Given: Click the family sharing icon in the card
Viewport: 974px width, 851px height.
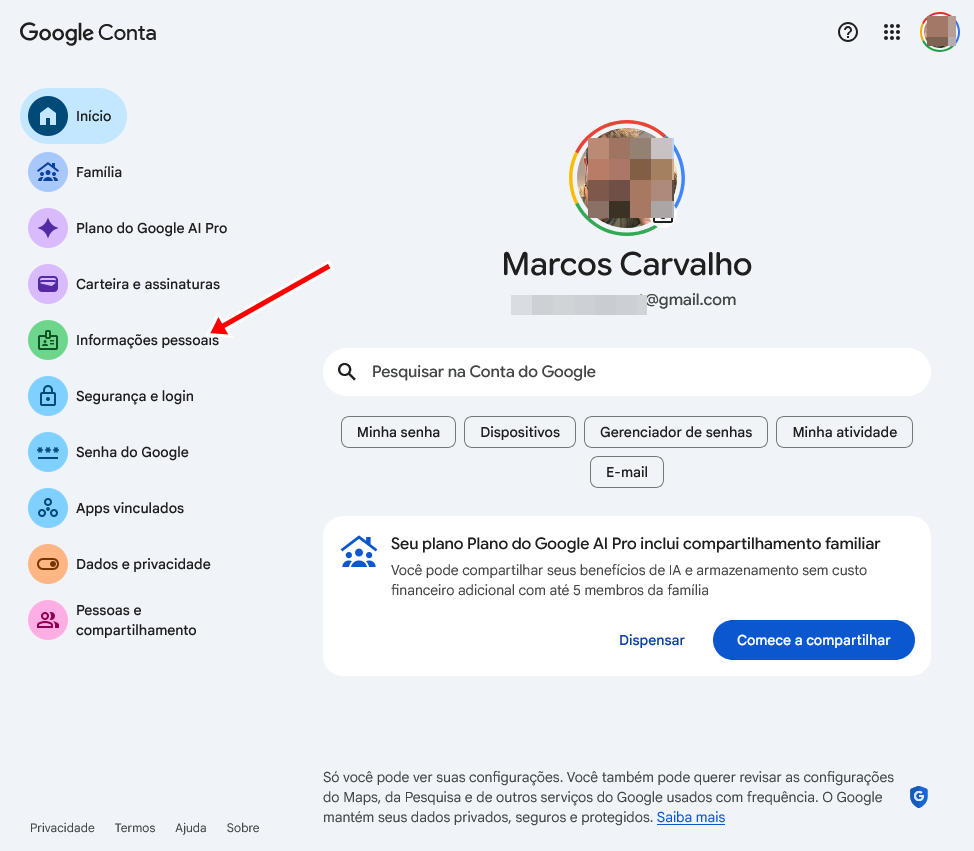Looking at the screenshot, I should [x=359, y=552].
